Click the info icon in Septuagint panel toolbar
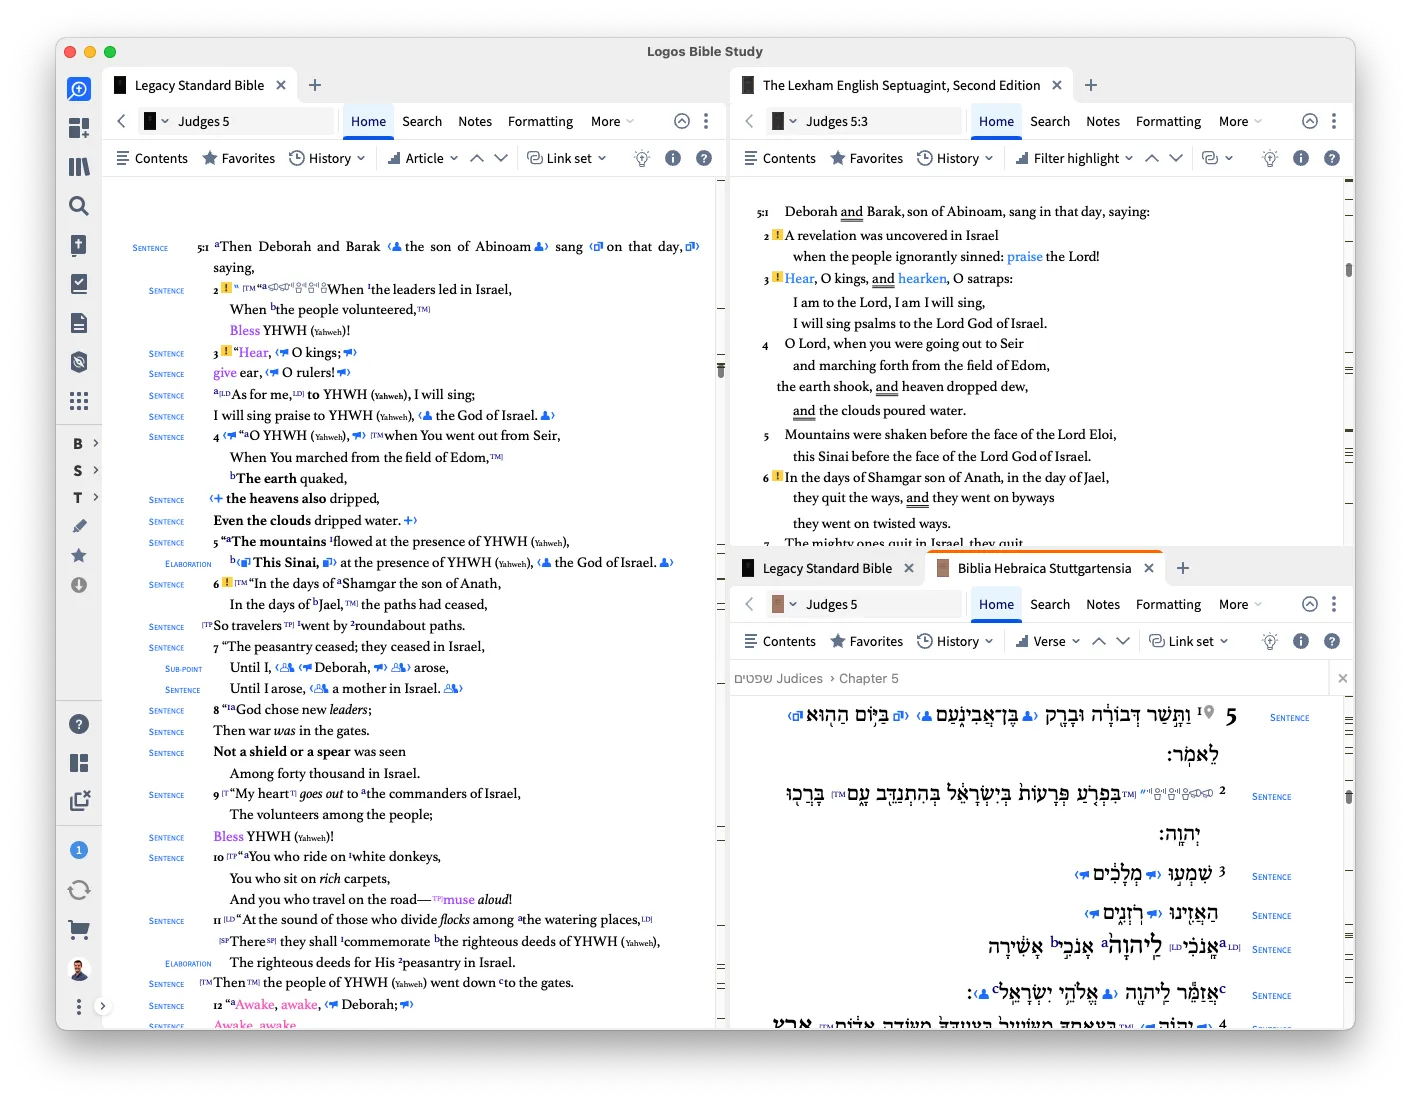Image resolution: width=1411 pixels, height=1104 pixels. pyautogui.click(x=1301, y=158)
